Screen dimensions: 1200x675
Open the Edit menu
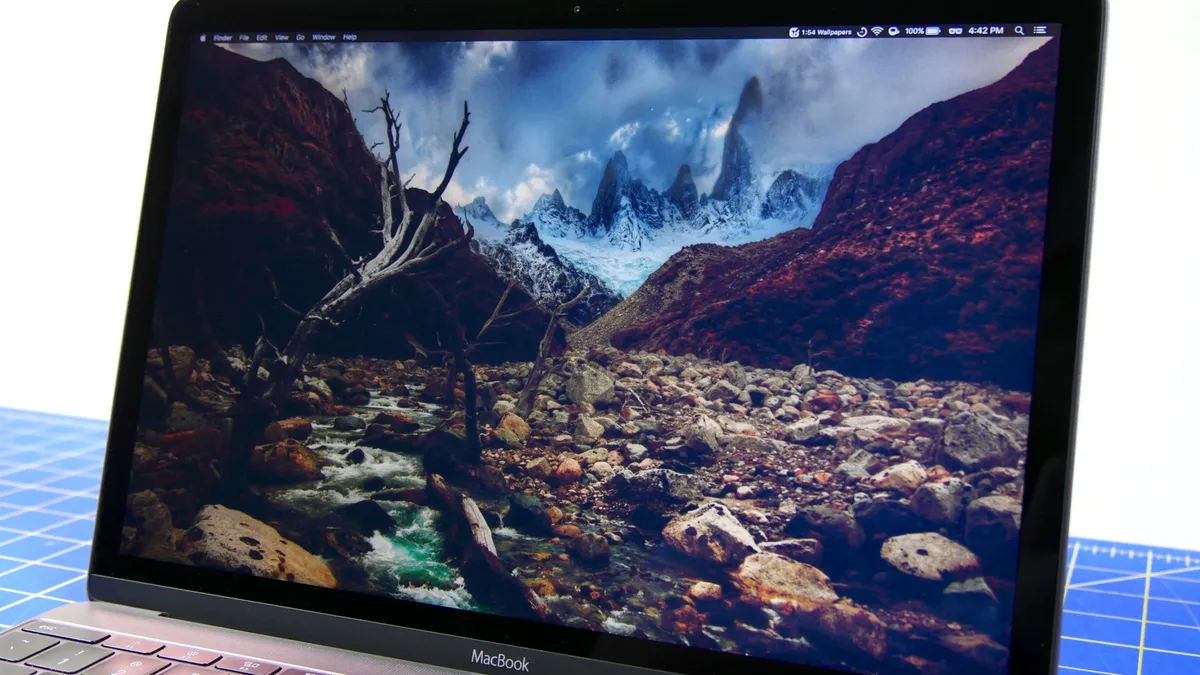coord(264,38)
